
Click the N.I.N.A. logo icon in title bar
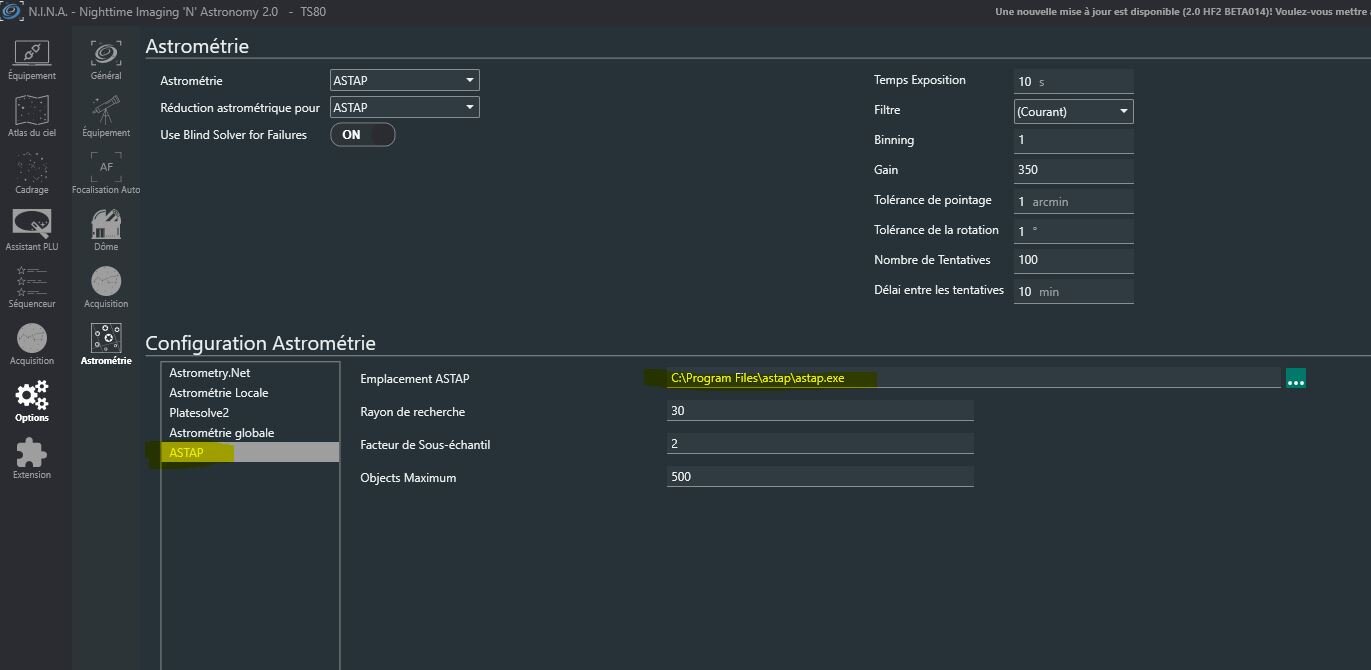[10, 11]
